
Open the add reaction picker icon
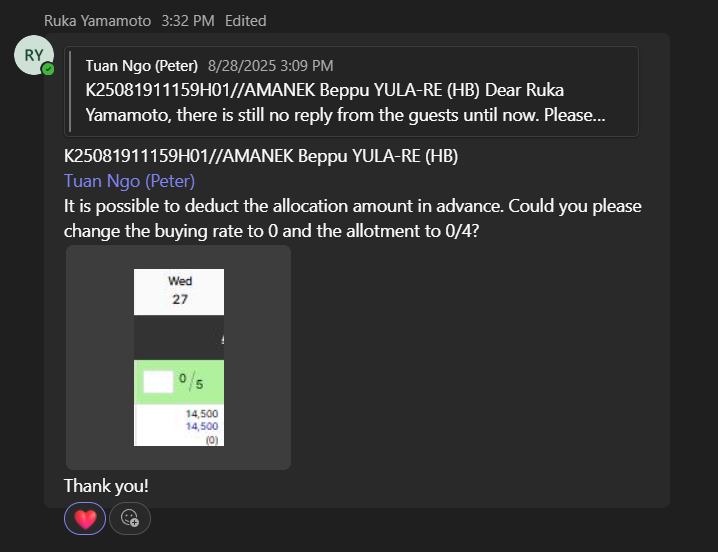click(x=129, y=518)
